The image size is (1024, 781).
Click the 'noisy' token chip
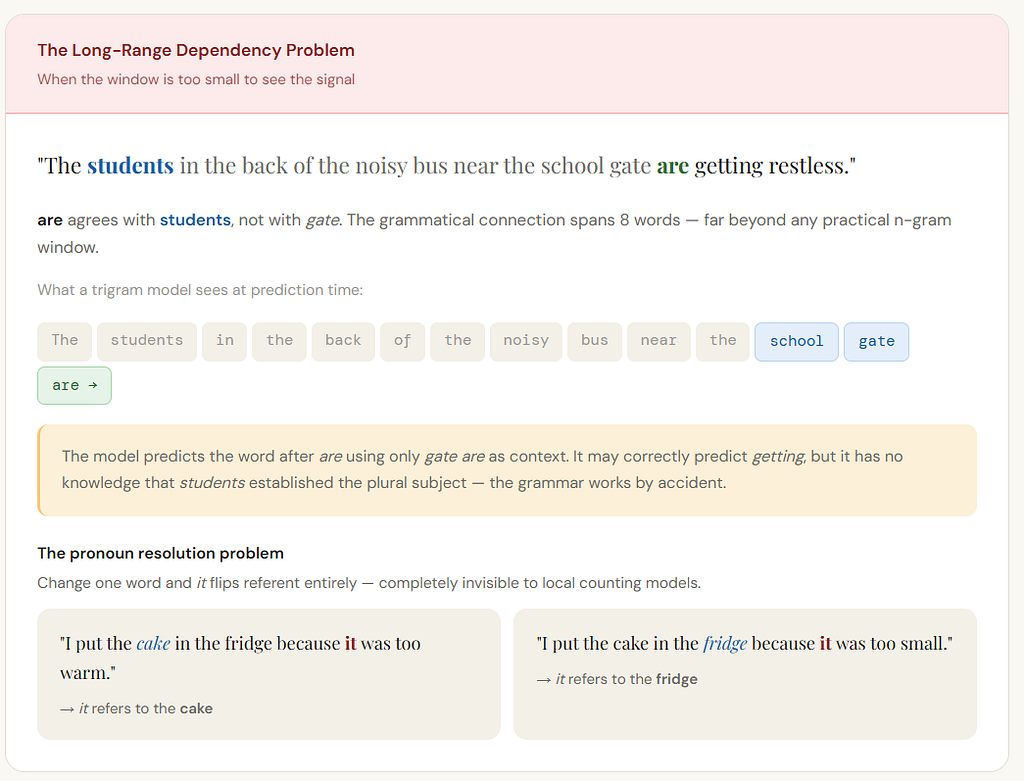[x=526, y=341]
